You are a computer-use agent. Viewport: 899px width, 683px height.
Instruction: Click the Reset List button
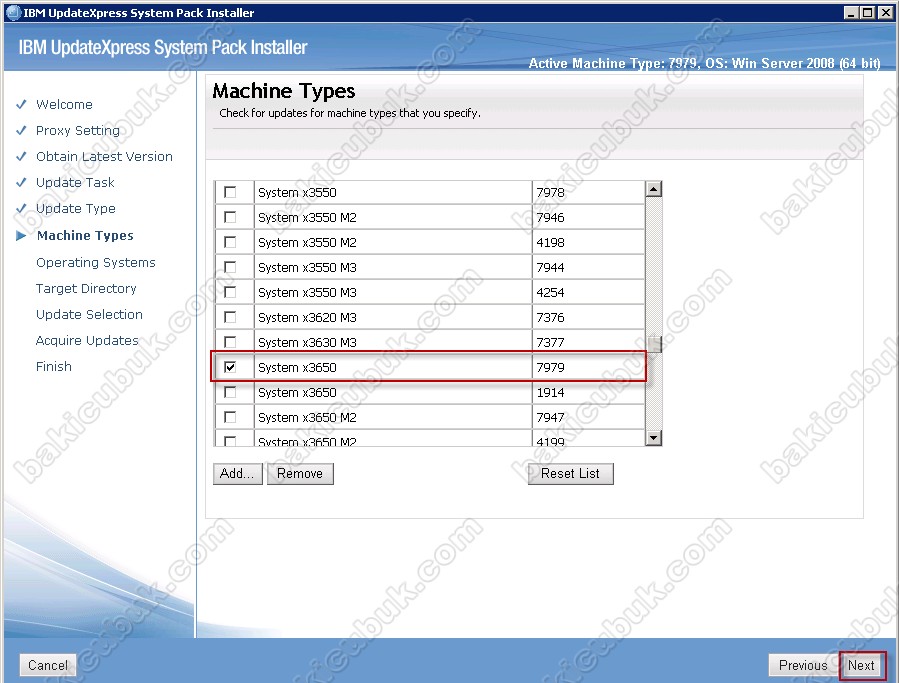click(570, 474)
